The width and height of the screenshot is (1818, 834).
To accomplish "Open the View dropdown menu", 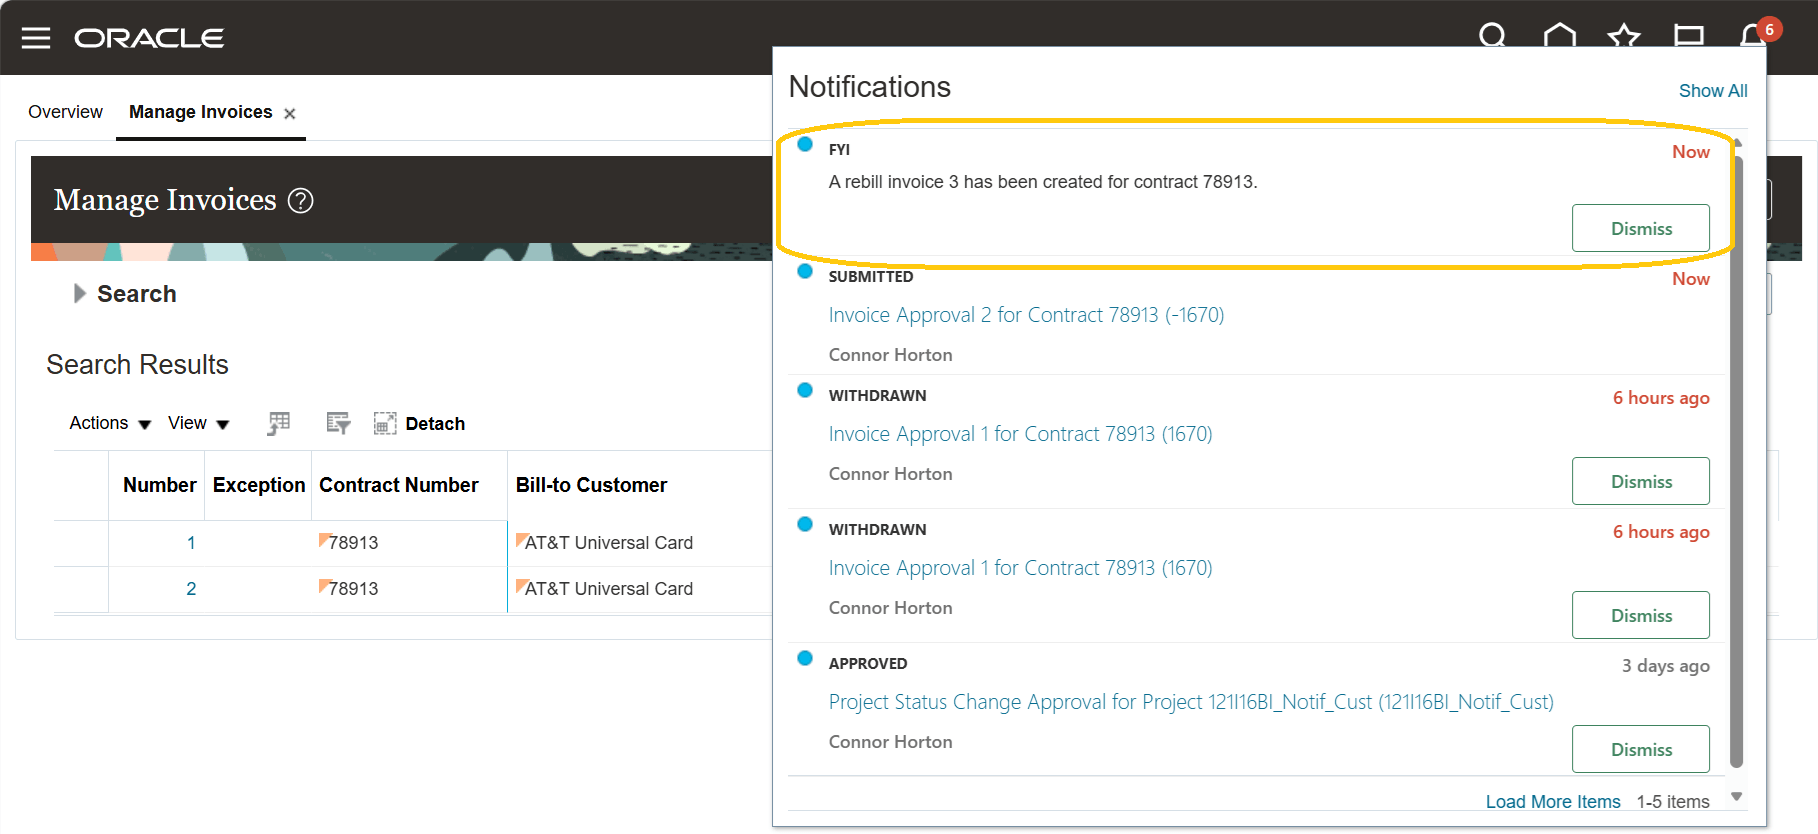I will (198, 424).
